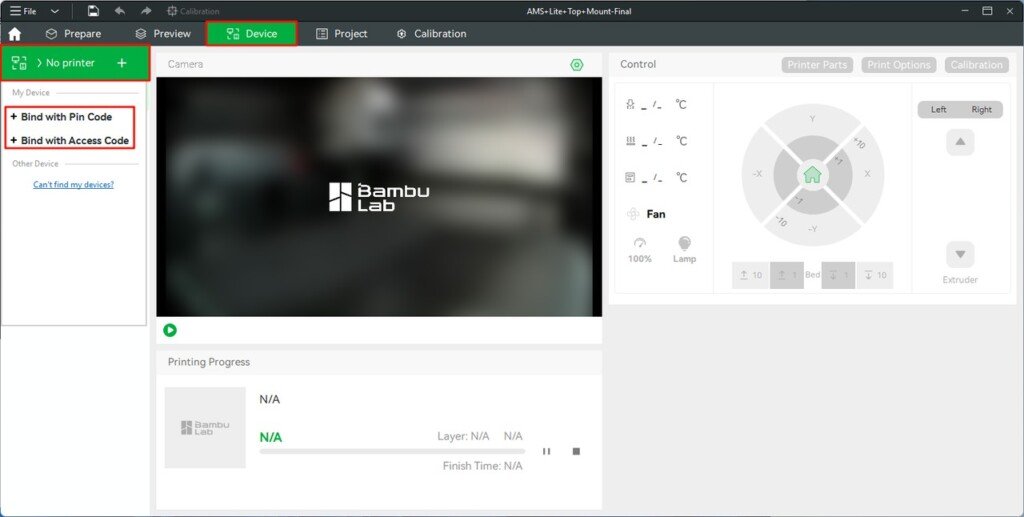
Task: Click the bed temperature icon
Action: [x=630, y=141]
